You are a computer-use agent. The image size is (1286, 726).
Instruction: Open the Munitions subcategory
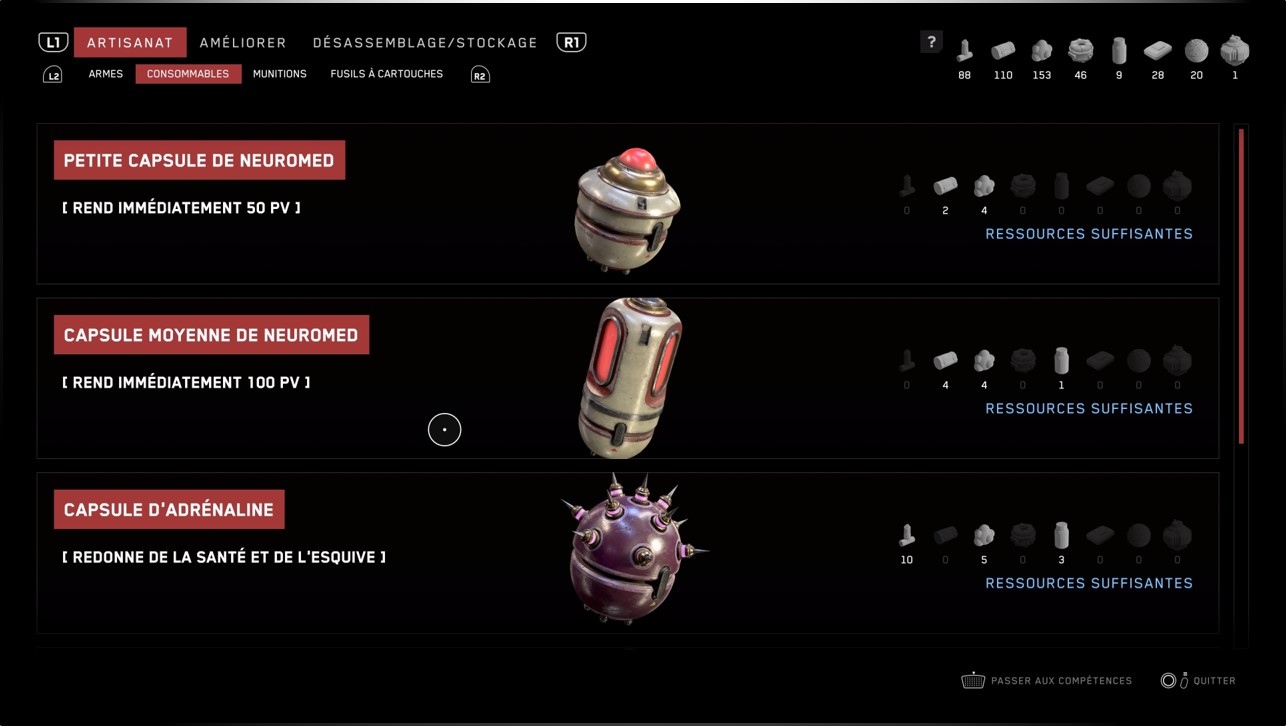coord(280,74)
